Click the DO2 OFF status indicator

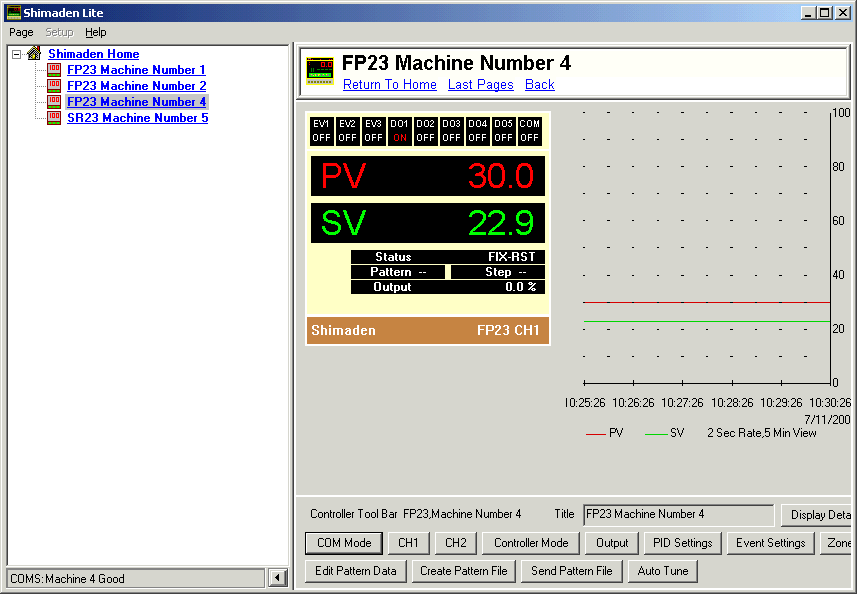(x=425, y=131)
